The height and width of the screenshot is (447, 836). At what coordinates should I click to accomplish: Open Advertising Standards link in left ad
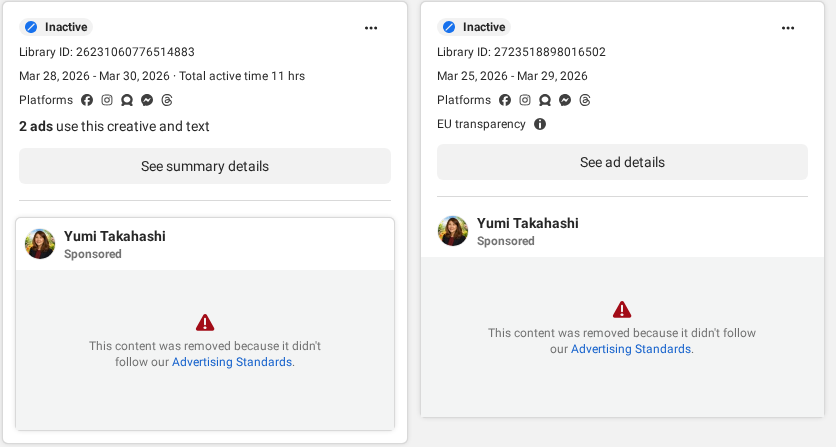232,362
